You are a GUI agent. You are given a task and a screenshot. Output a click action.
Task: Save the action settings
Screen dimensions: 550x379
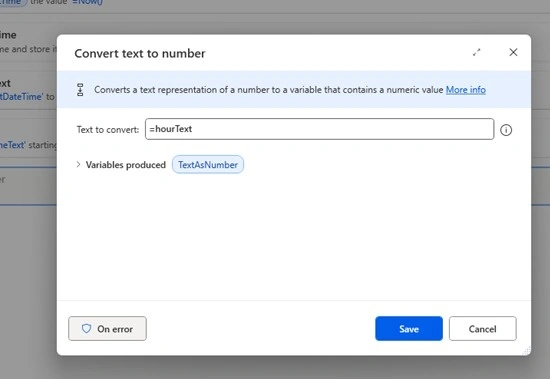pyautogui.click(x=409, y=328)
